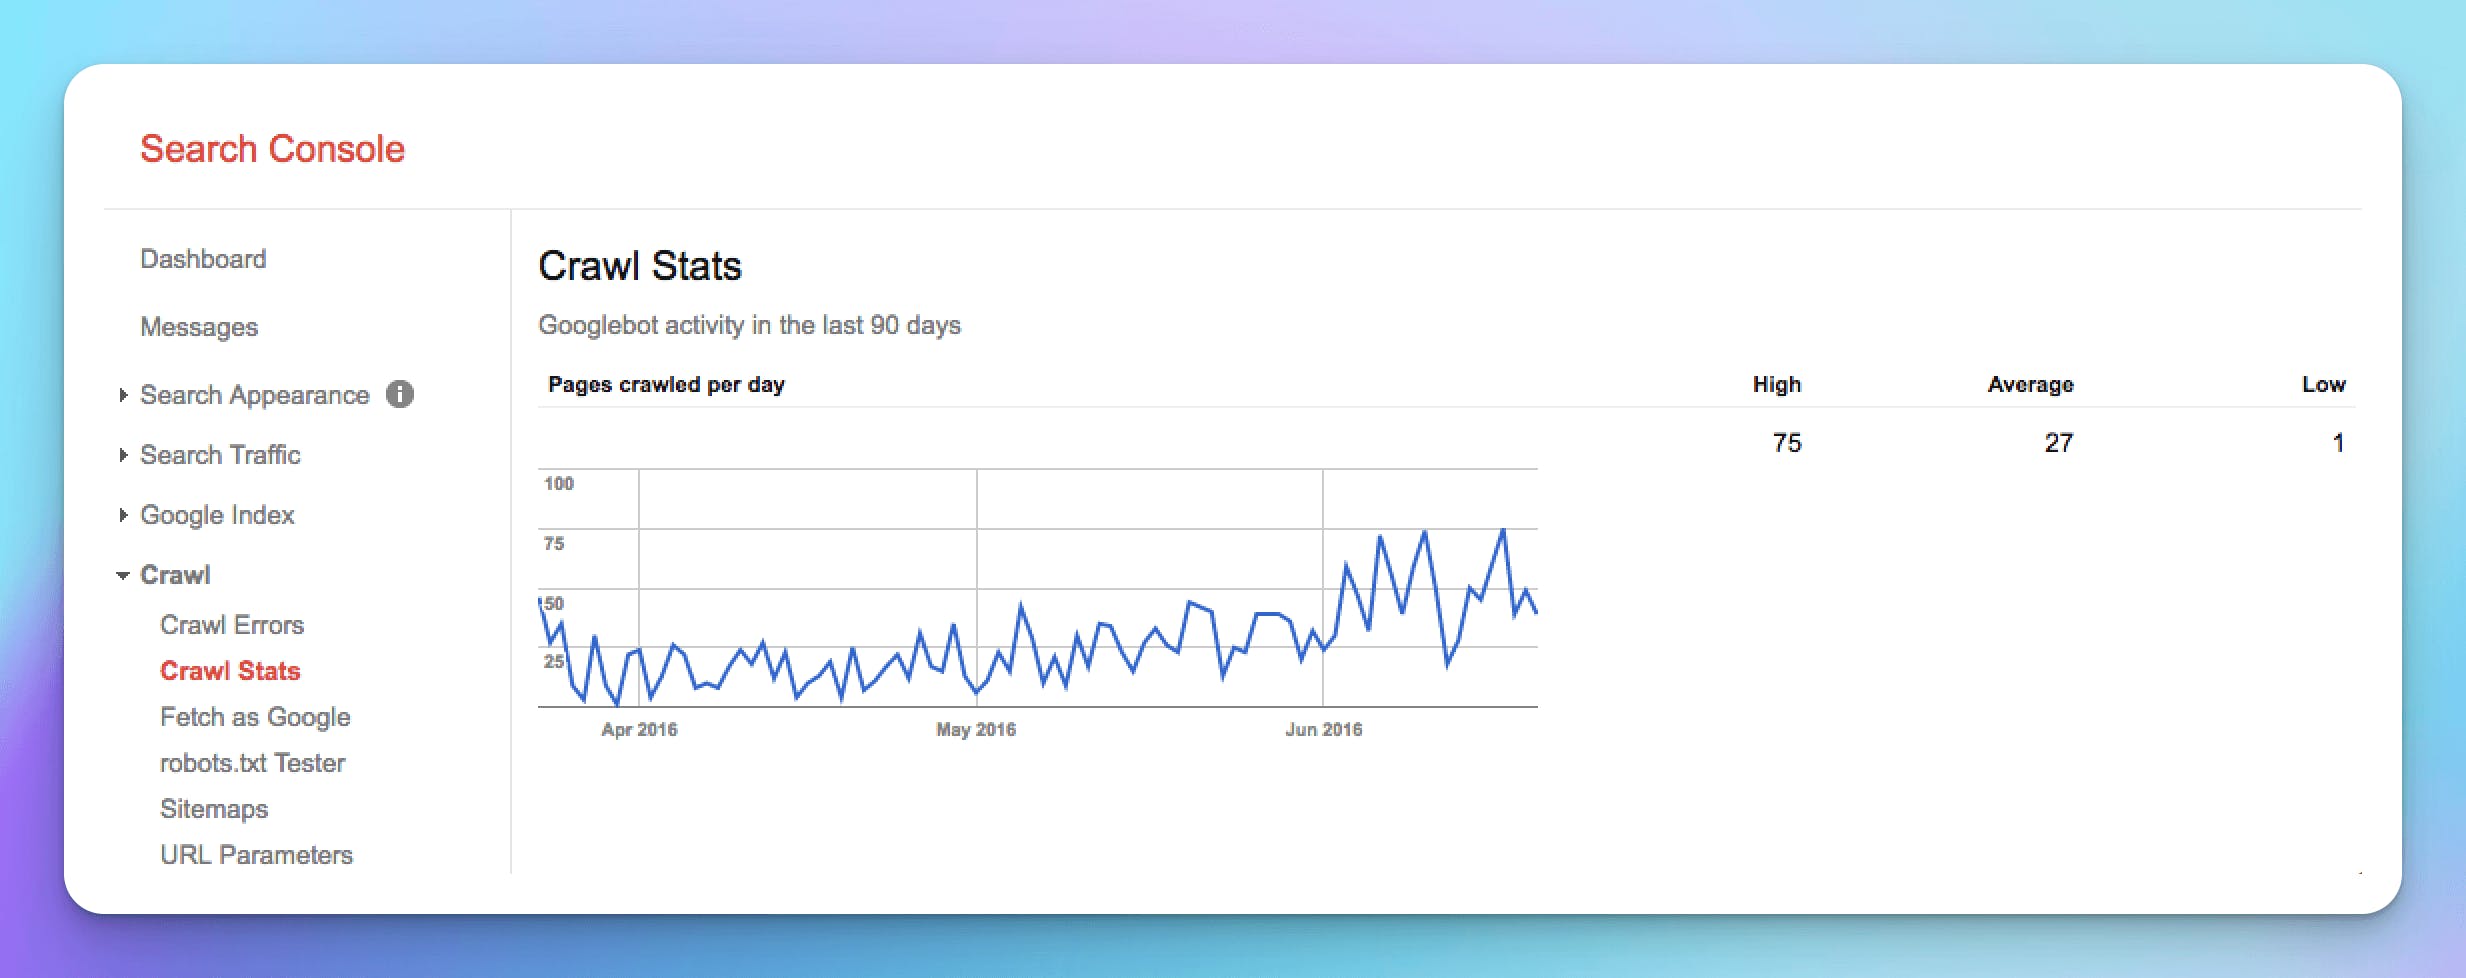Click the highest peak on crawl chart

click(x=1502, y=531)
